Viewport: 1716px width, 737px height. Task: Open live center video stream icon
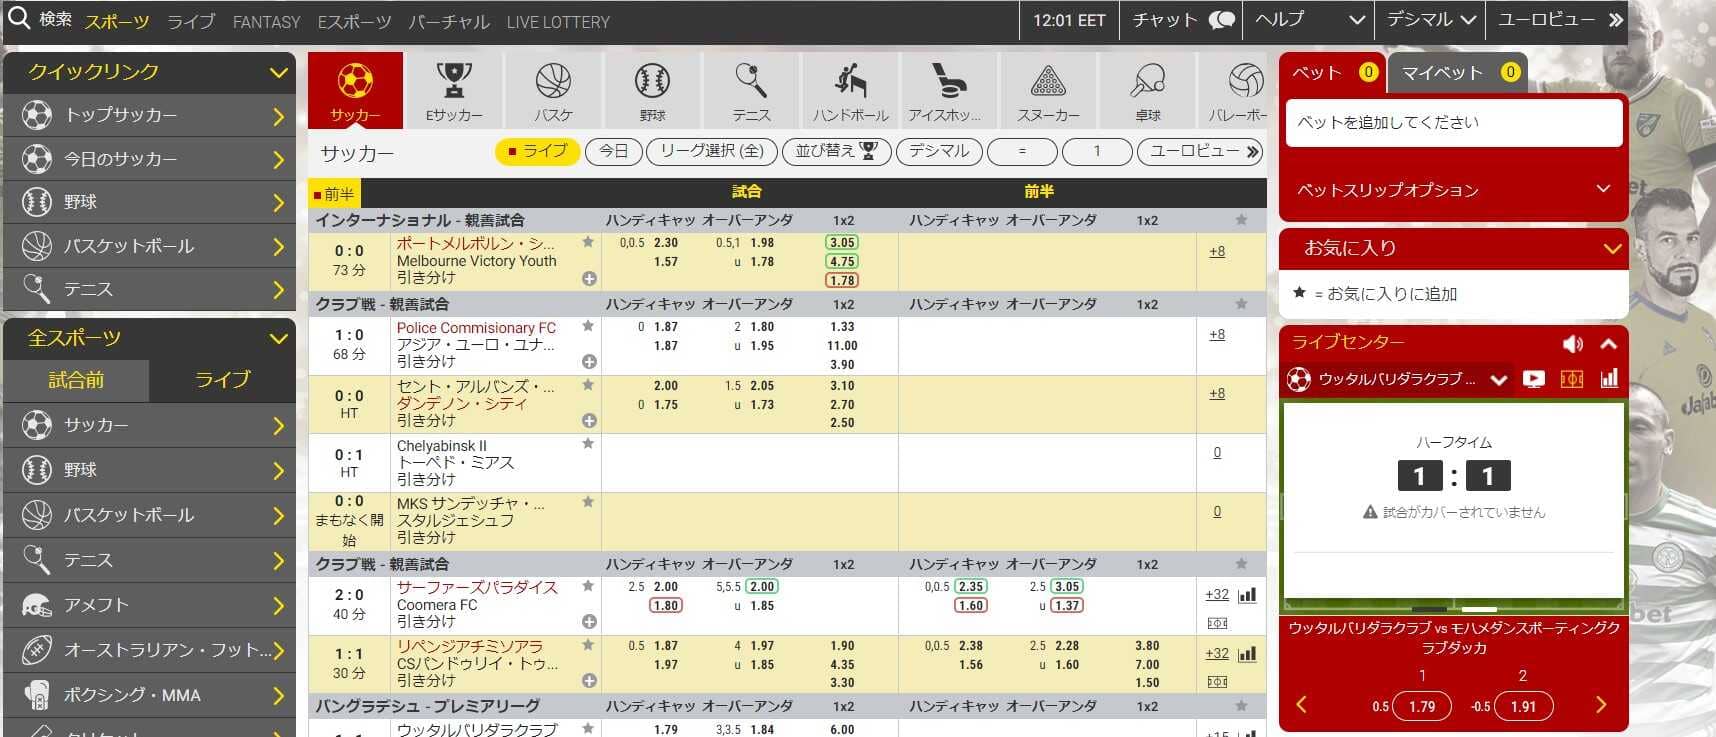[1533, 379]
